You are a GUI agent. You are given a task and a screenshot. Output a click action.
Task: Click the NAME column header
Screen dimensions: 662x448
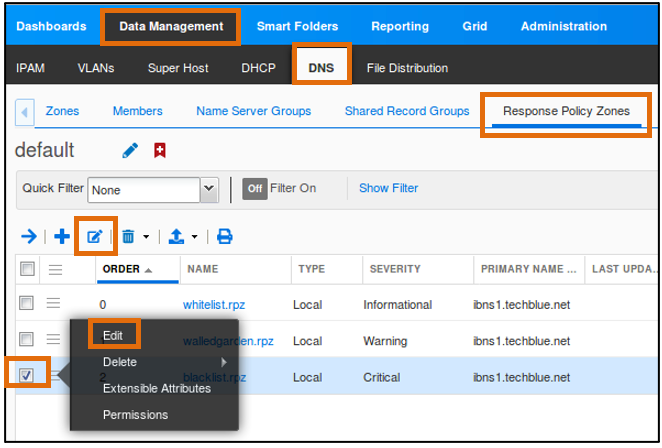203,269
